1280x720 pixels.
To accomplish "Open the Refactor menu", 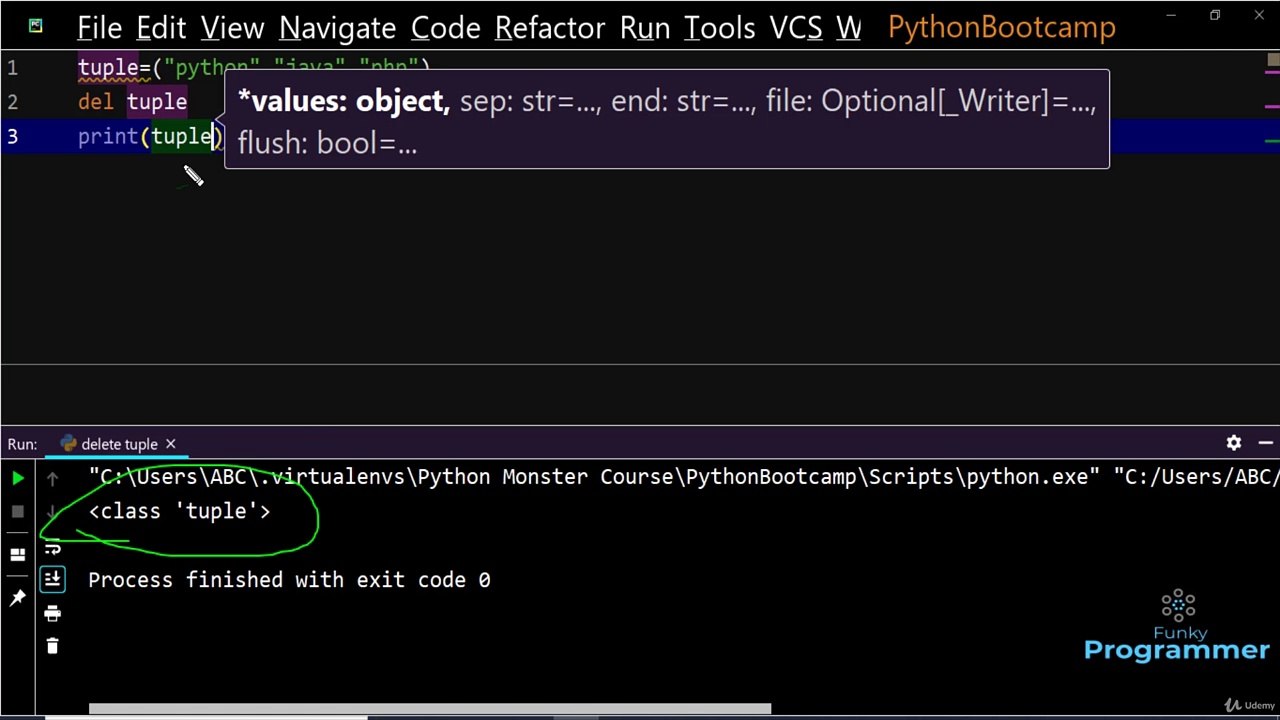I will (549, 28).
